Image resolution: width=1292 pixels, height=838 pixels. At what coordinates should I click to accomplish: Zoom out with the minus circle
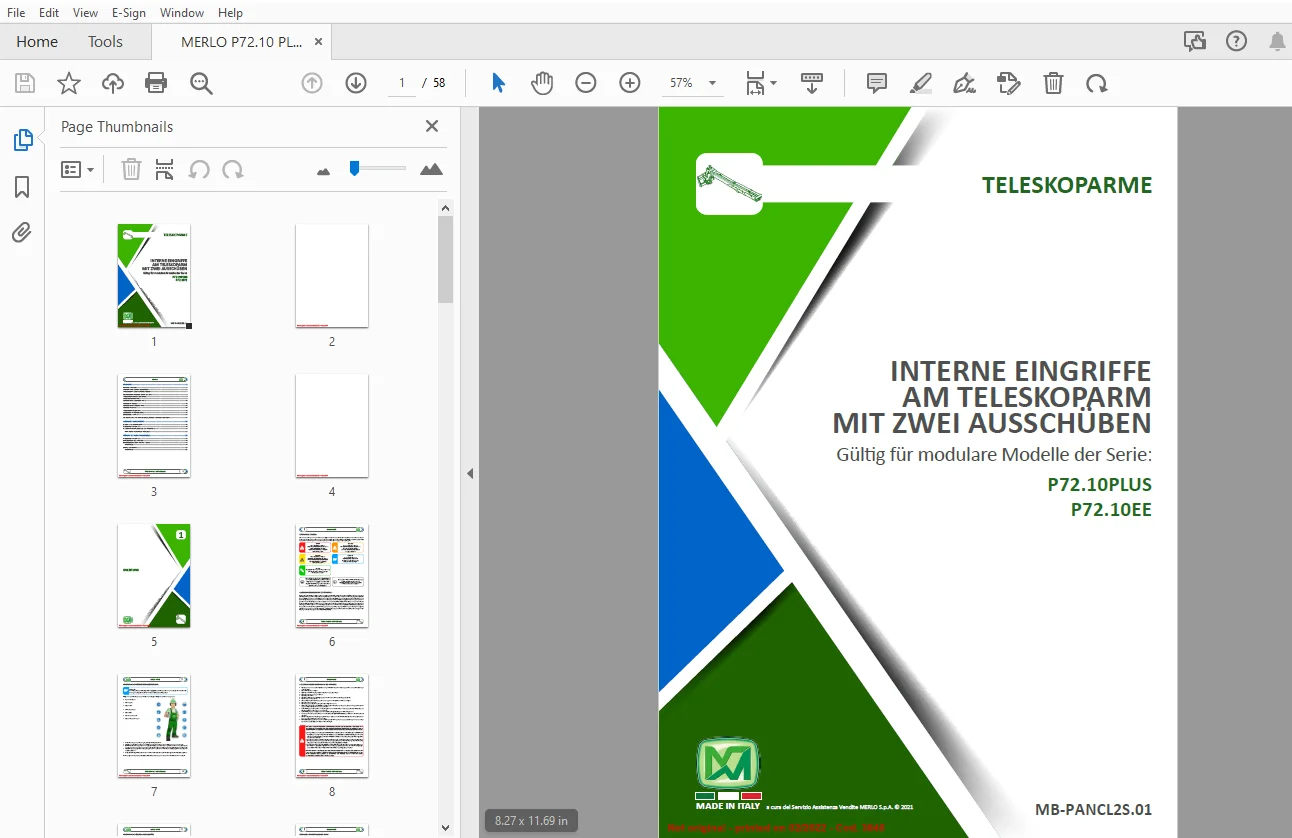pyautogui.click(x=586, y=83)
